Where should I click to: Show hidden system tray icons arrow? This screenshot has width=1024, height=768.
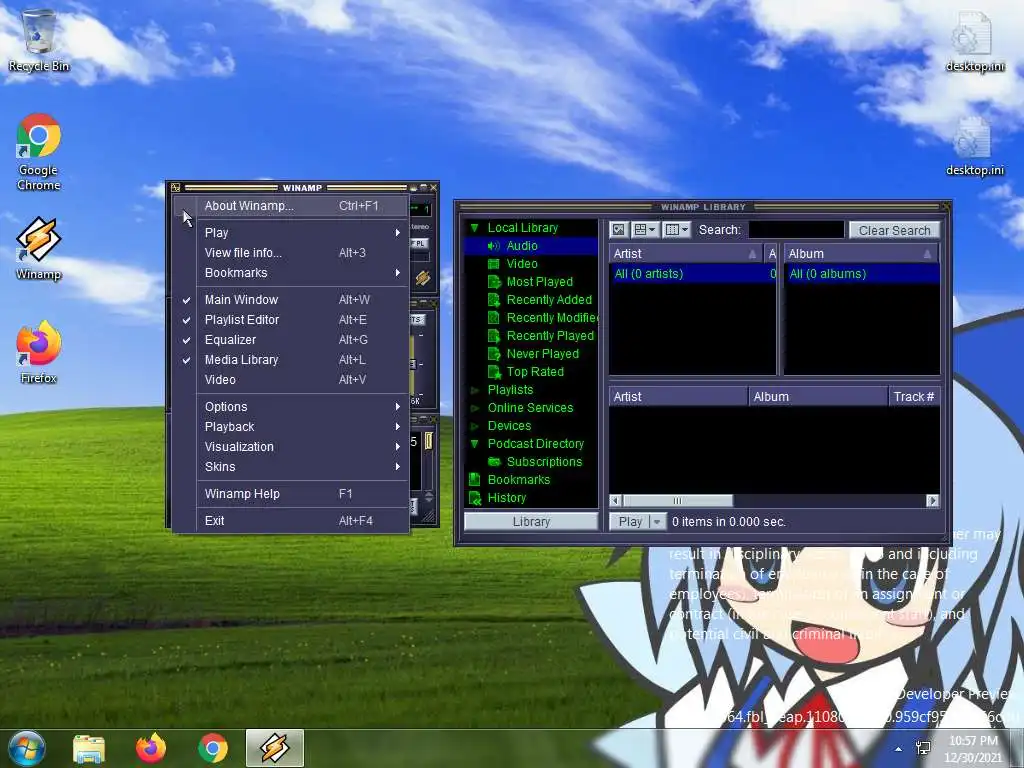click(899, 749)
